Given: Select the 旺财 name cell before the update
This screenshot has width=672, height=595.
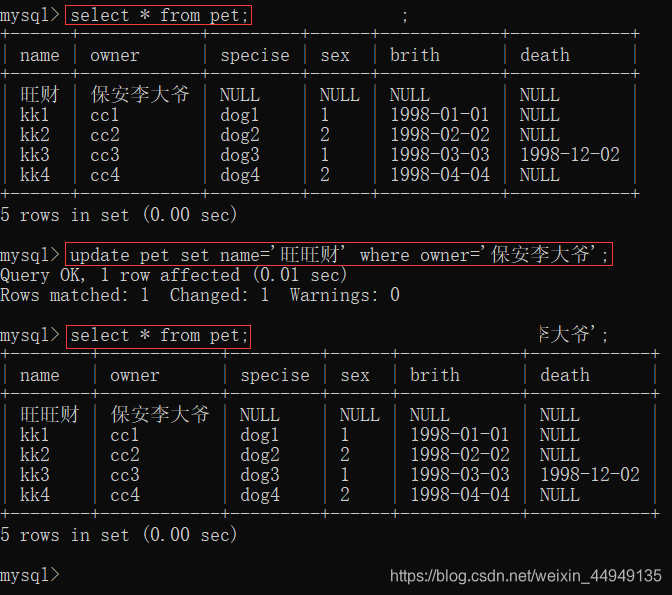Looking at the screenshot, I should pos(39,95).
